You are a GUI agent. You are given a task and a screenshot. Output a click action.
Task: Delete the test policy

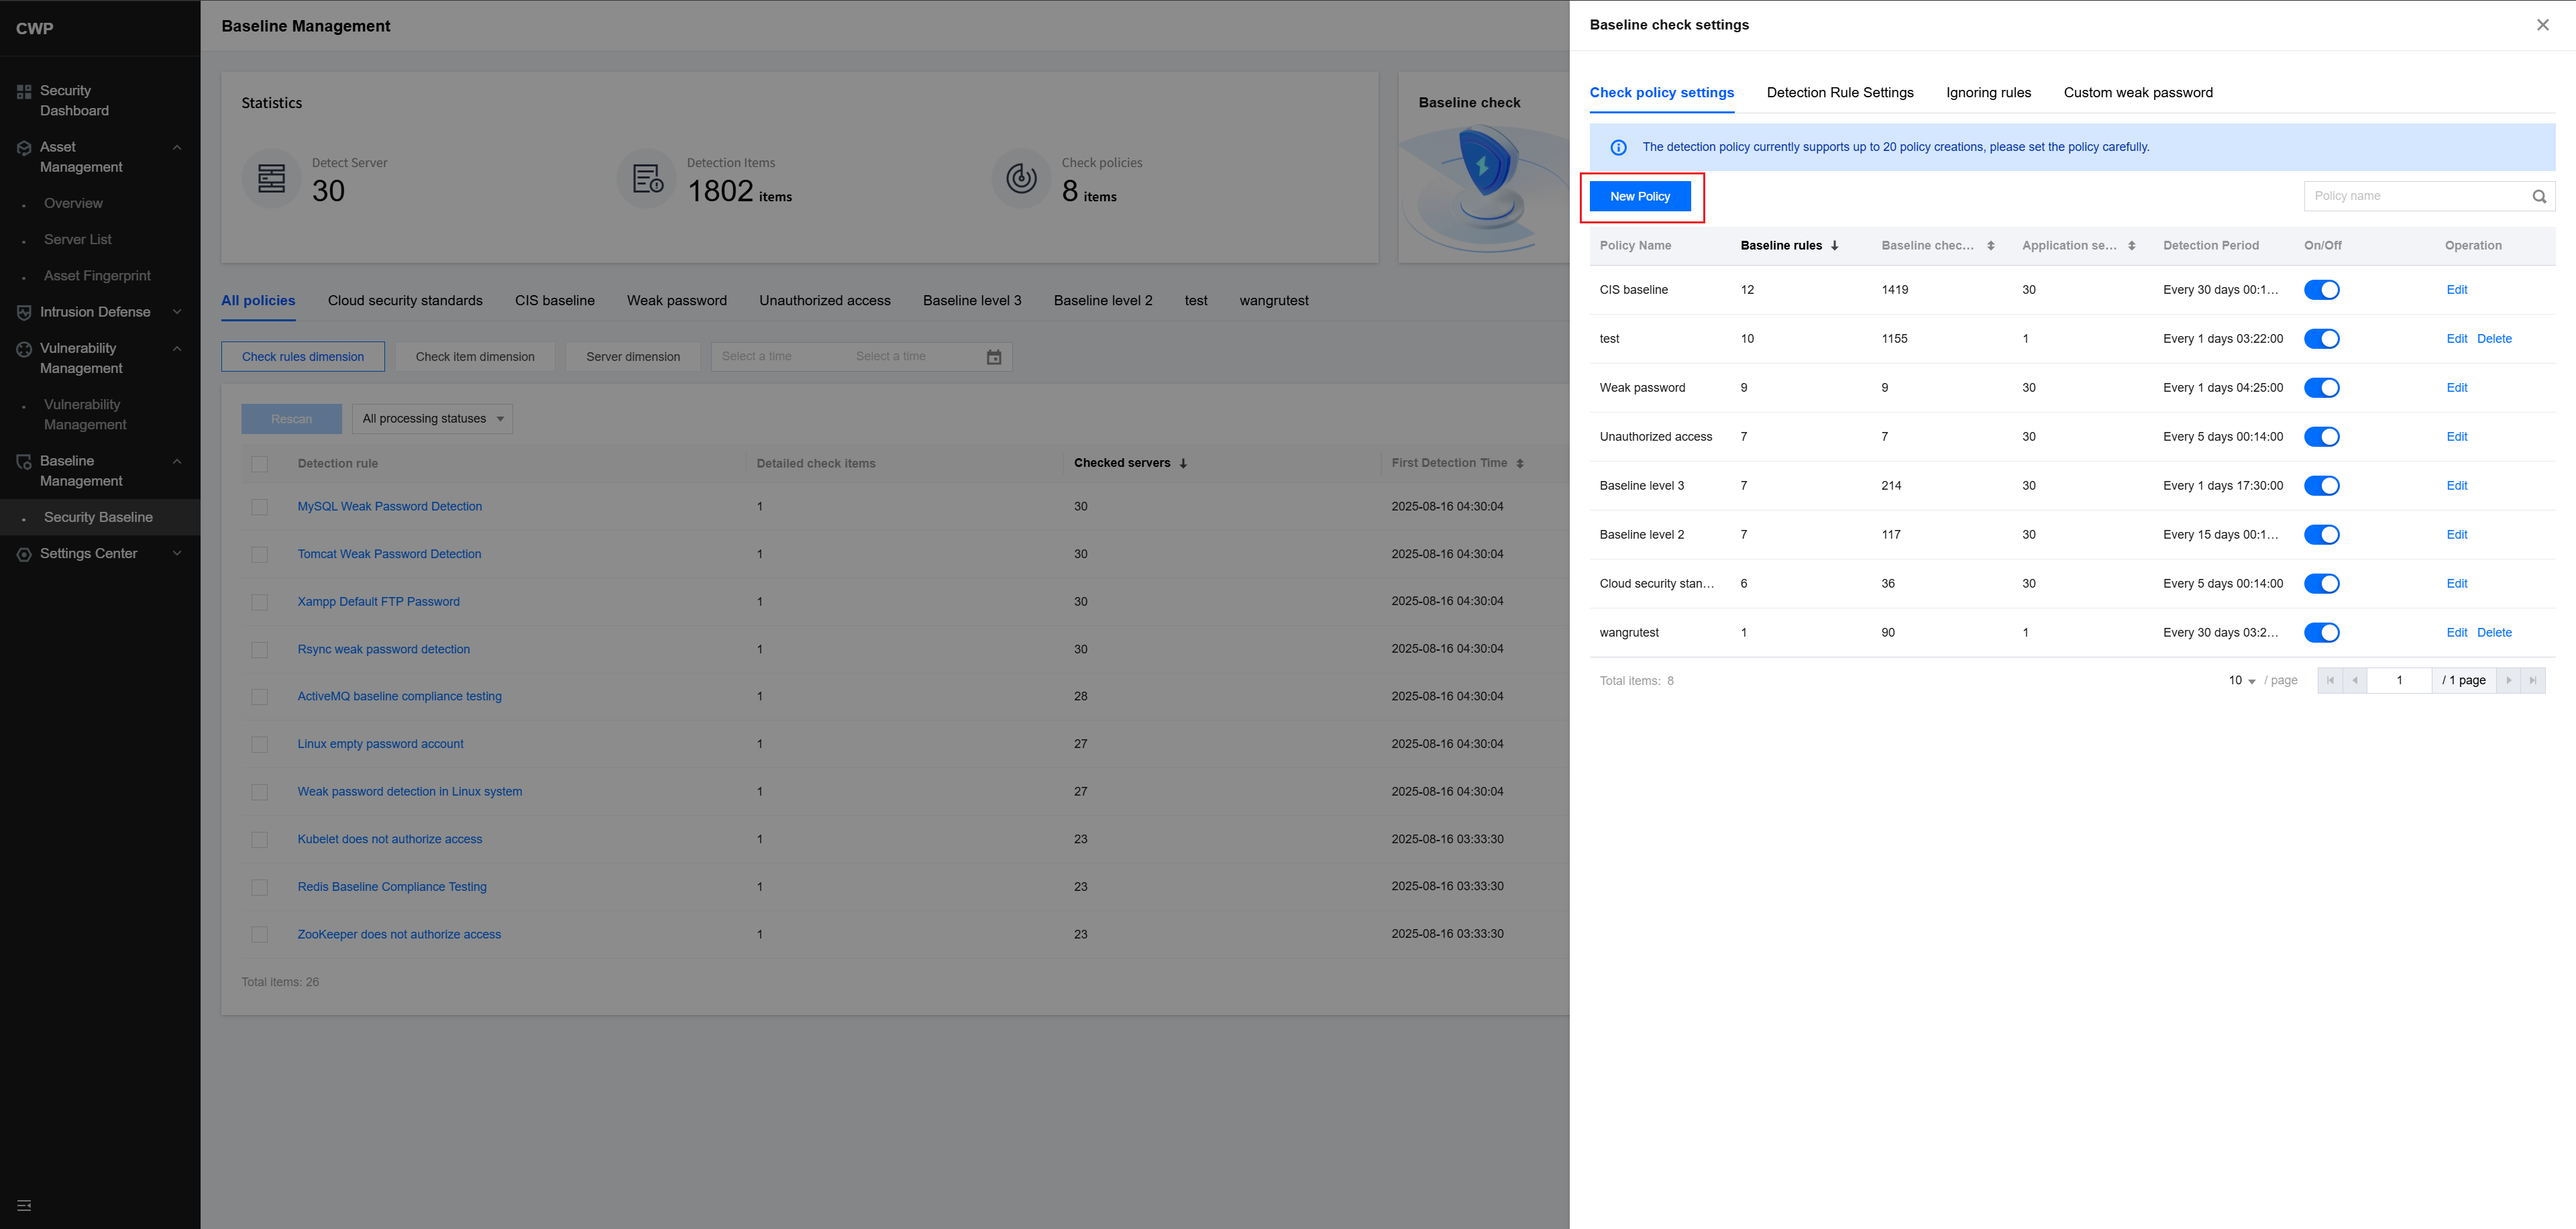[x=2494, y=339]
